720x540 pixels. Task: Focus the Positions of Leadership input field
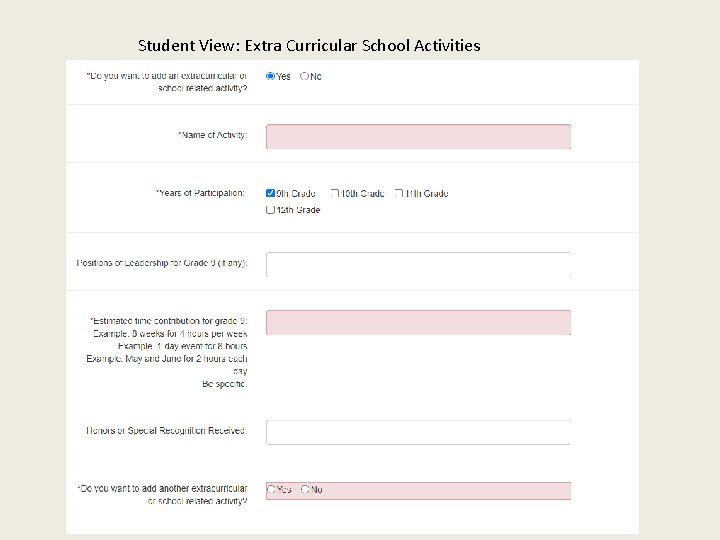coord(418,264)
